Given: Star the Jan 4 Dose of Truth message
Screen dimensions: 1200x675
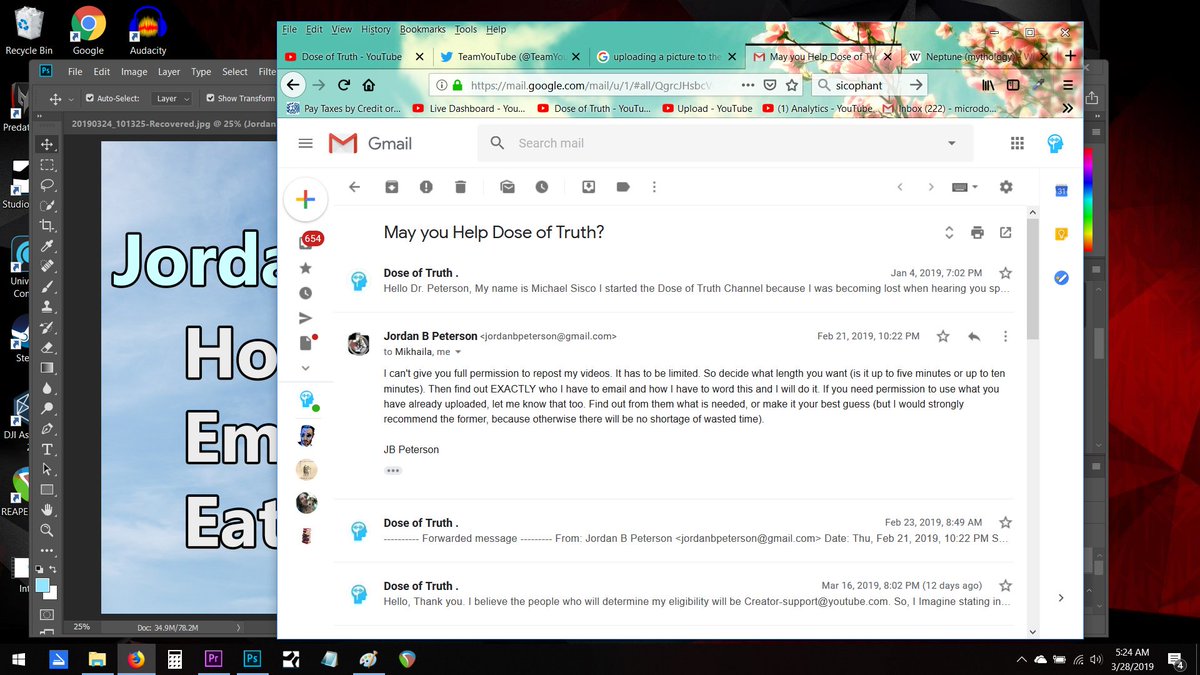Looking at the screenshot, I should (1006, 273).
